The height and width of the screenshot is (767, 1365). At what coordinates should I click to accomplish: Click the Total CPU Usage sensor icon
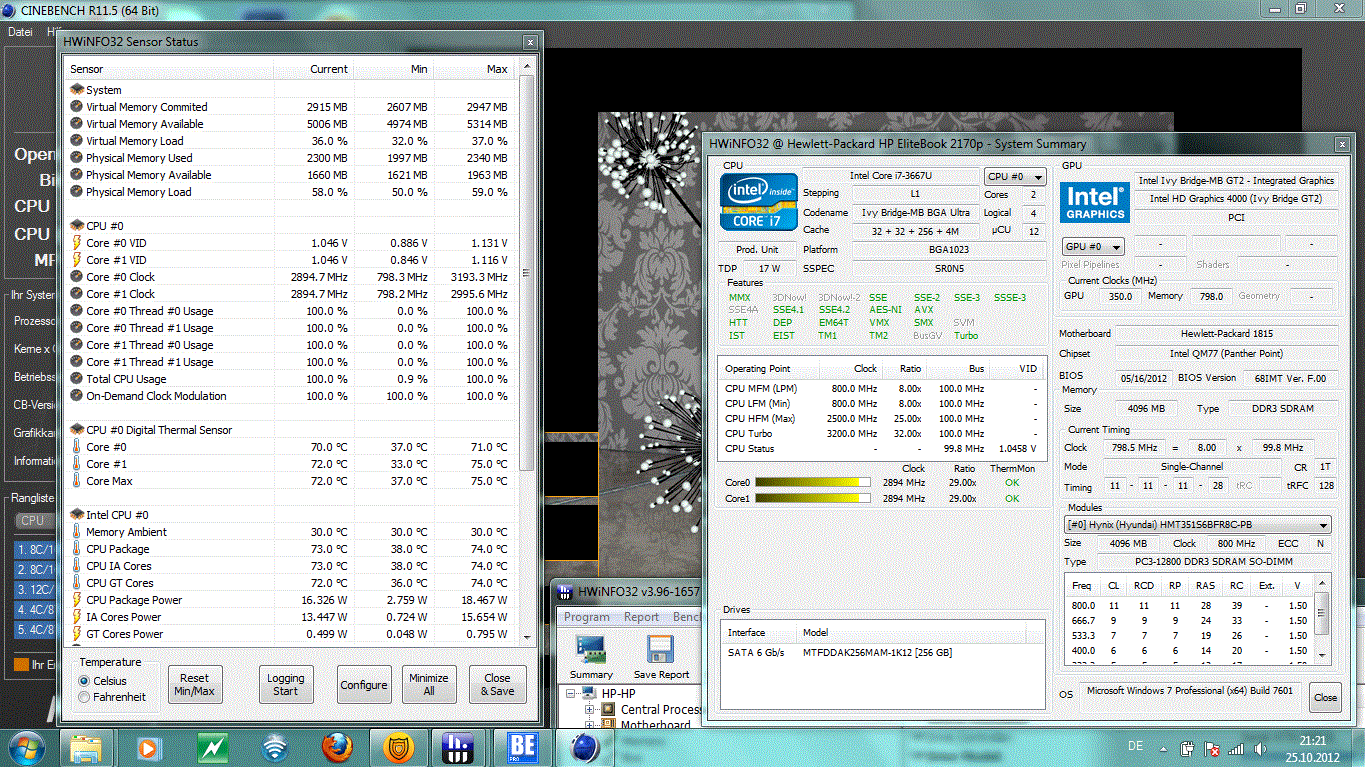point(77,379)
